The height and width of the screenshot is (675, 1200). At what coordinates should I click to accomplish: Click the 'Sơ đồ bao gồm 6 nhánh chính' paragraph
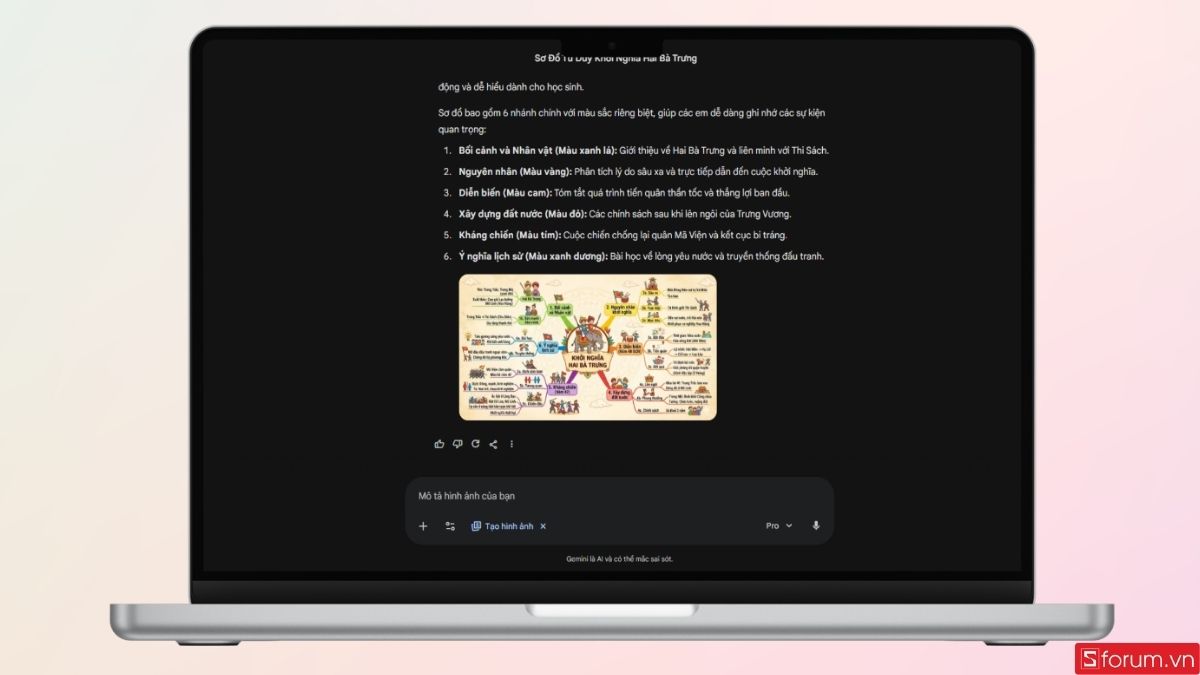[630, 121]
